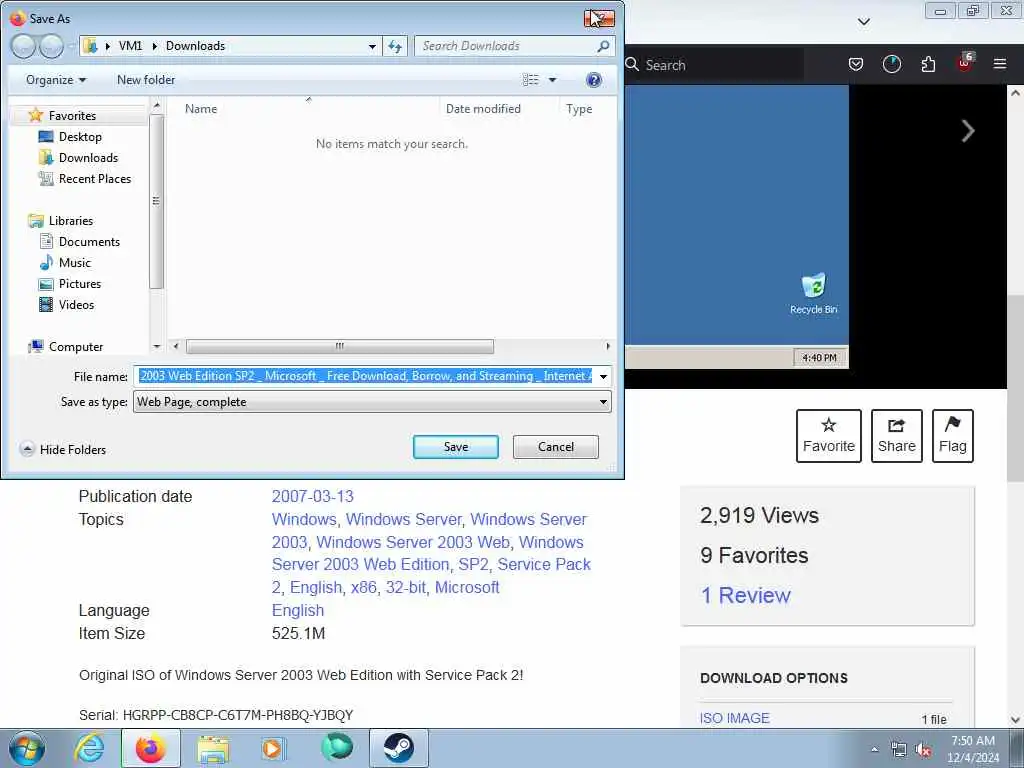Viewport: 1024px width, 768px height.
Task: Open the view options dropdown arrow
Action: 552,80
